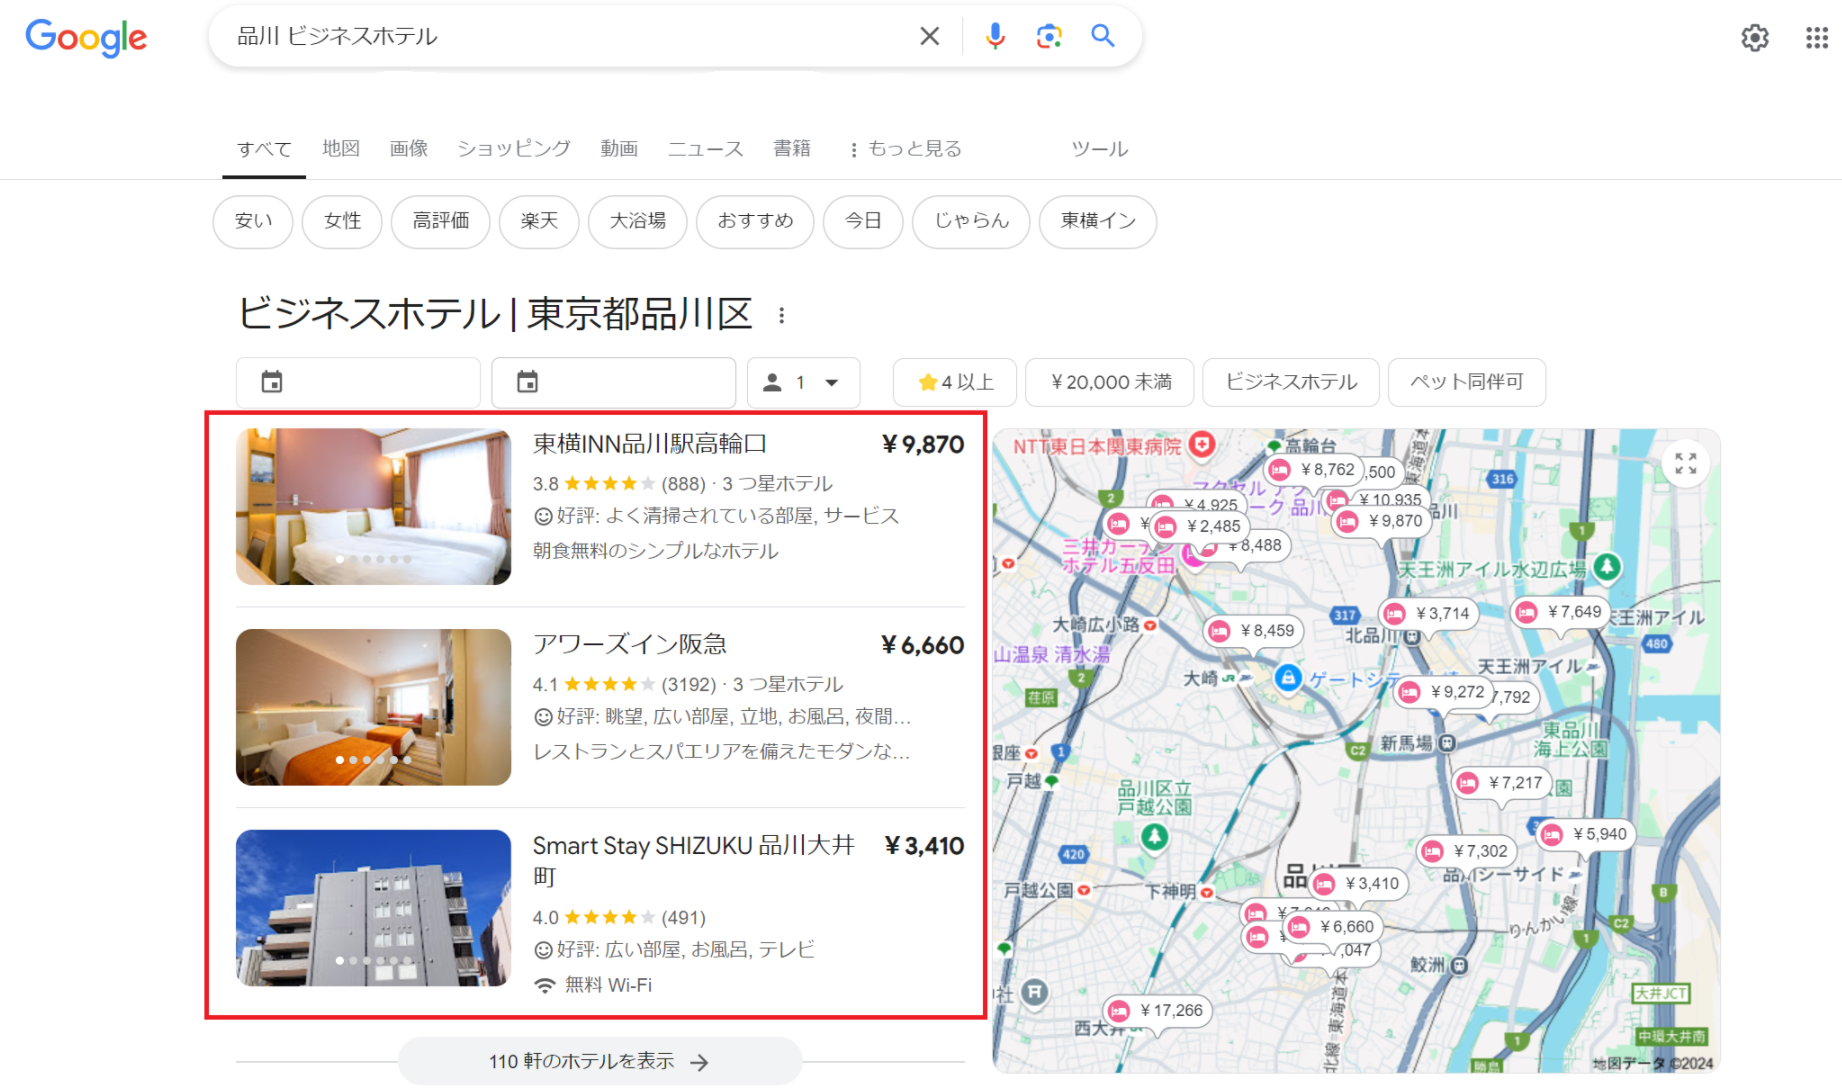1842x1089 pixels.
Task: Click the ¥8,459 map price pin
Action: coord(1254,631)
